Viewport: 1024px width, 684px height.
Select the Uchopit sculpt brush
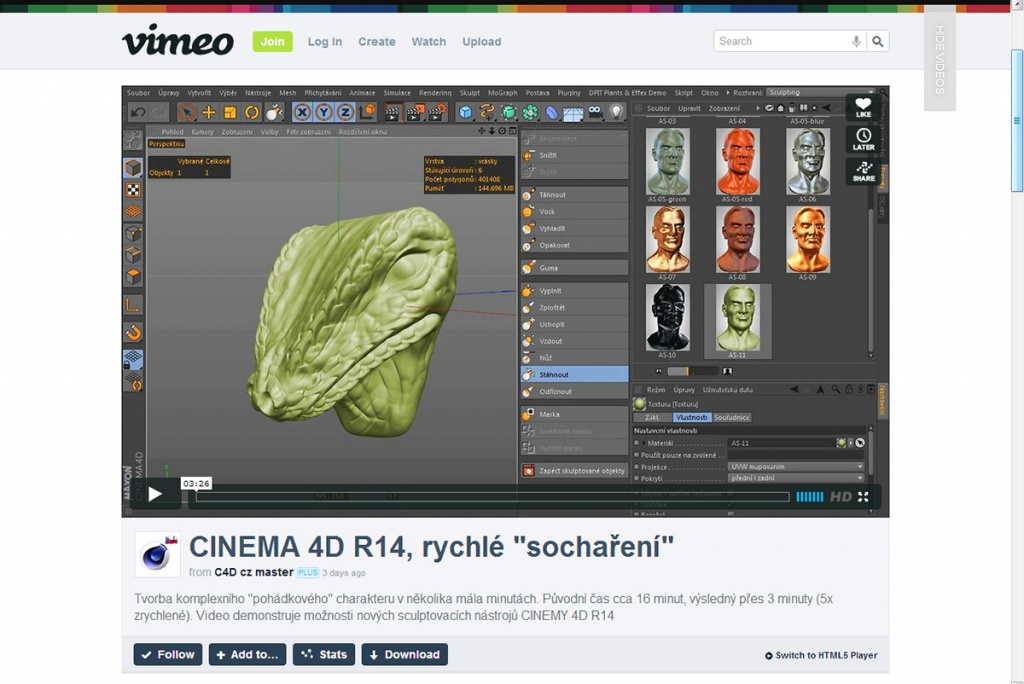coord(575,324)
